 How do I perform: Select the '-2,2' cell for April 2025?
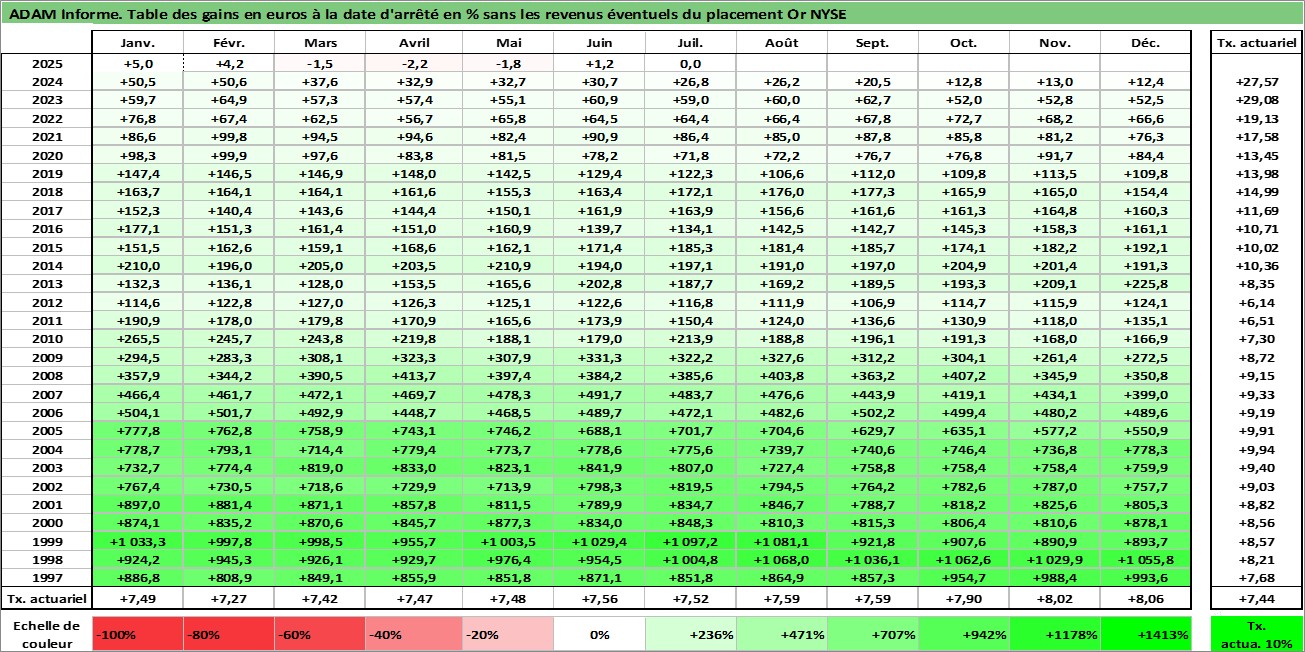click(413, 64)
